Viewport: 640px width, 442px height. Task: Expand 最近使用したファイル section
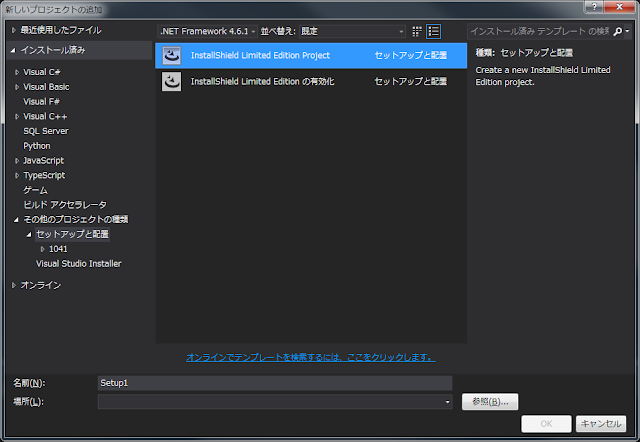[13, 30]
